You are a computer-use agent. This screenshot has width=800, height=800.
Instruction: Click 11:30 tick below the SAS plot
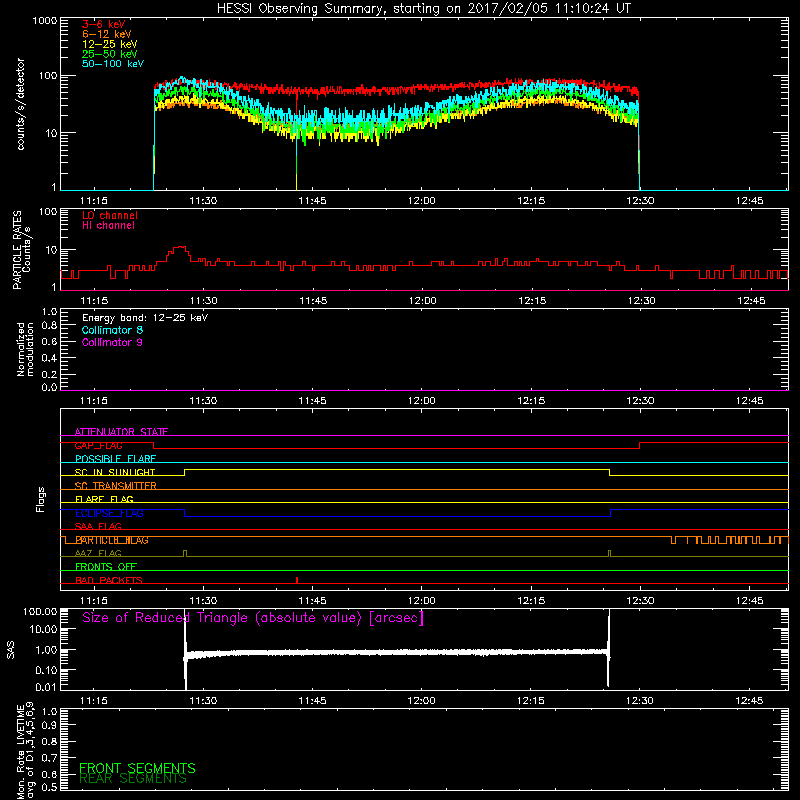coord(203,701)
